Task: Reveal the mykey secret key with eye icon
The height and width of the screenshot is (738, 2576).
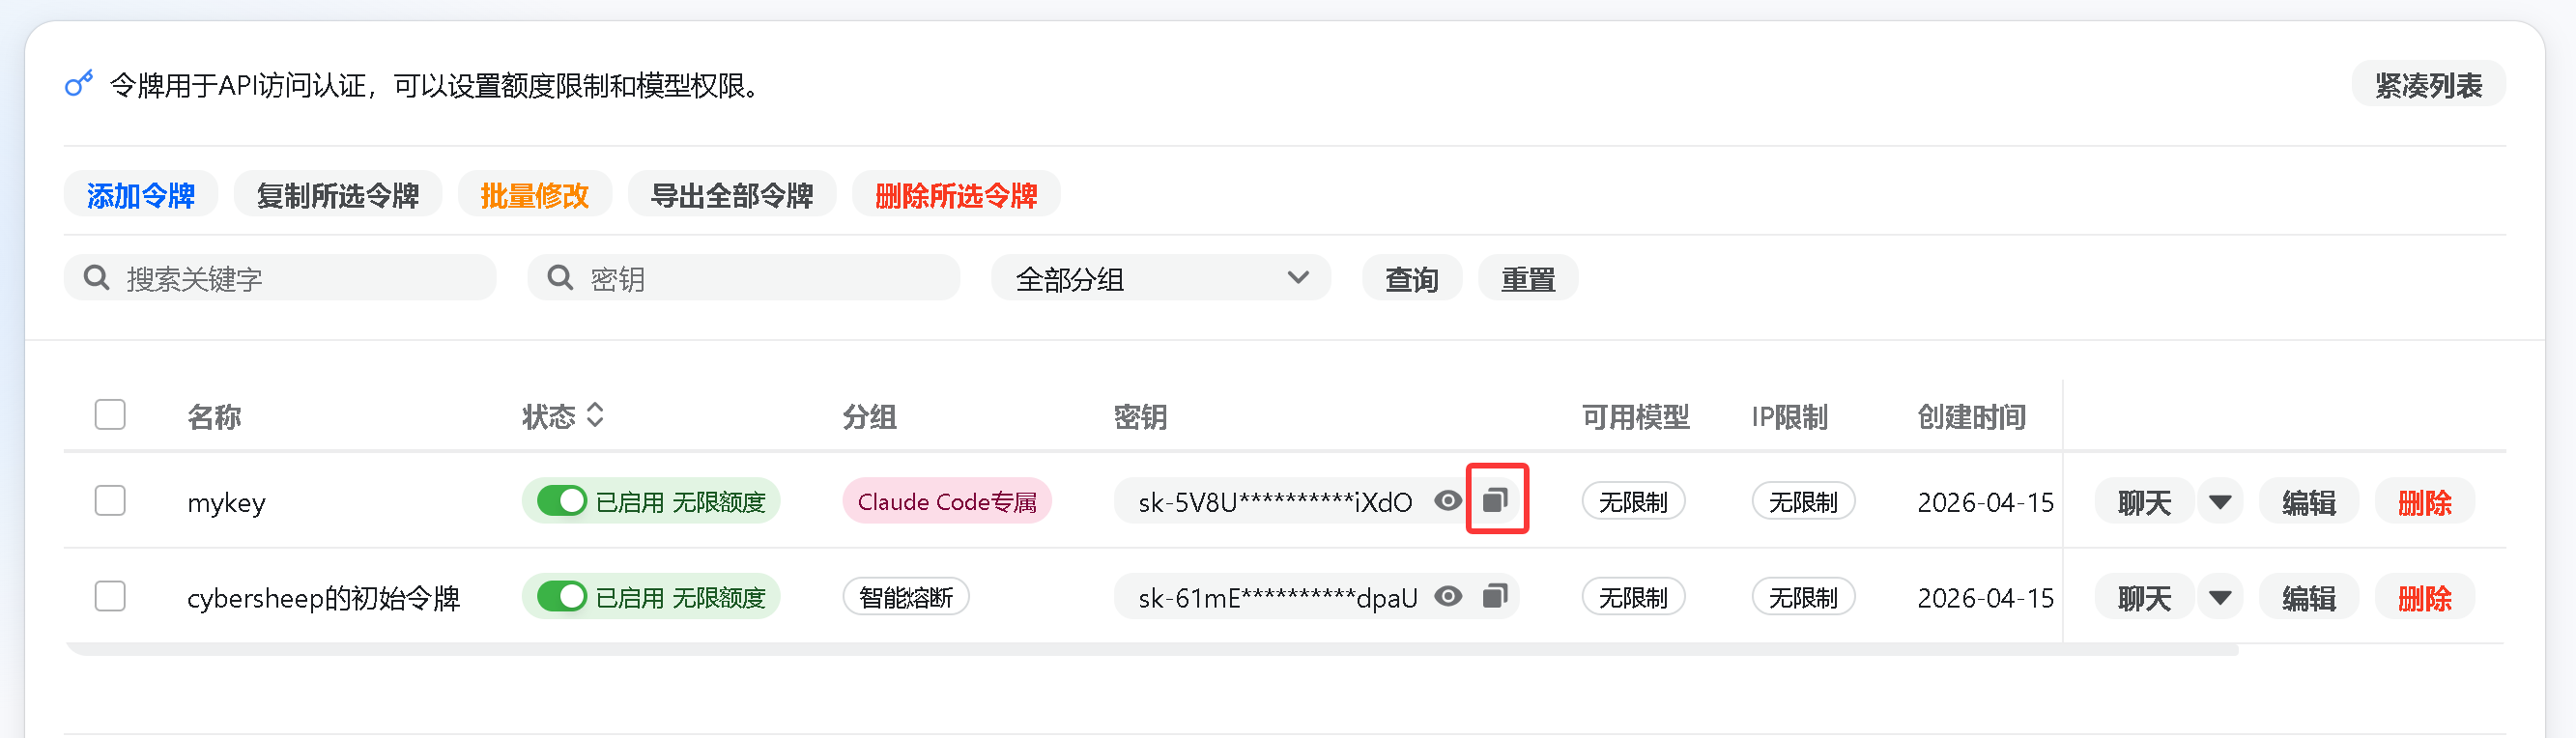Action: coord(1447,500)
